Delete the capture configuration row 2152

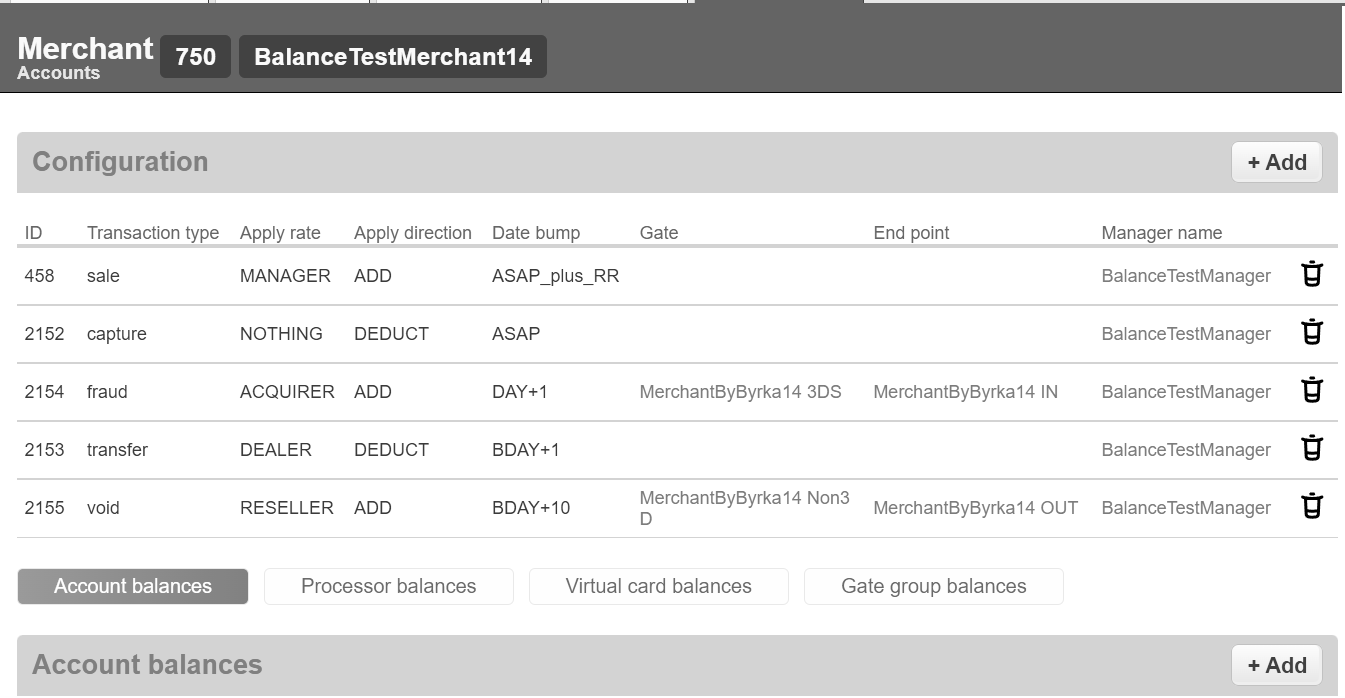[1312, 333]
